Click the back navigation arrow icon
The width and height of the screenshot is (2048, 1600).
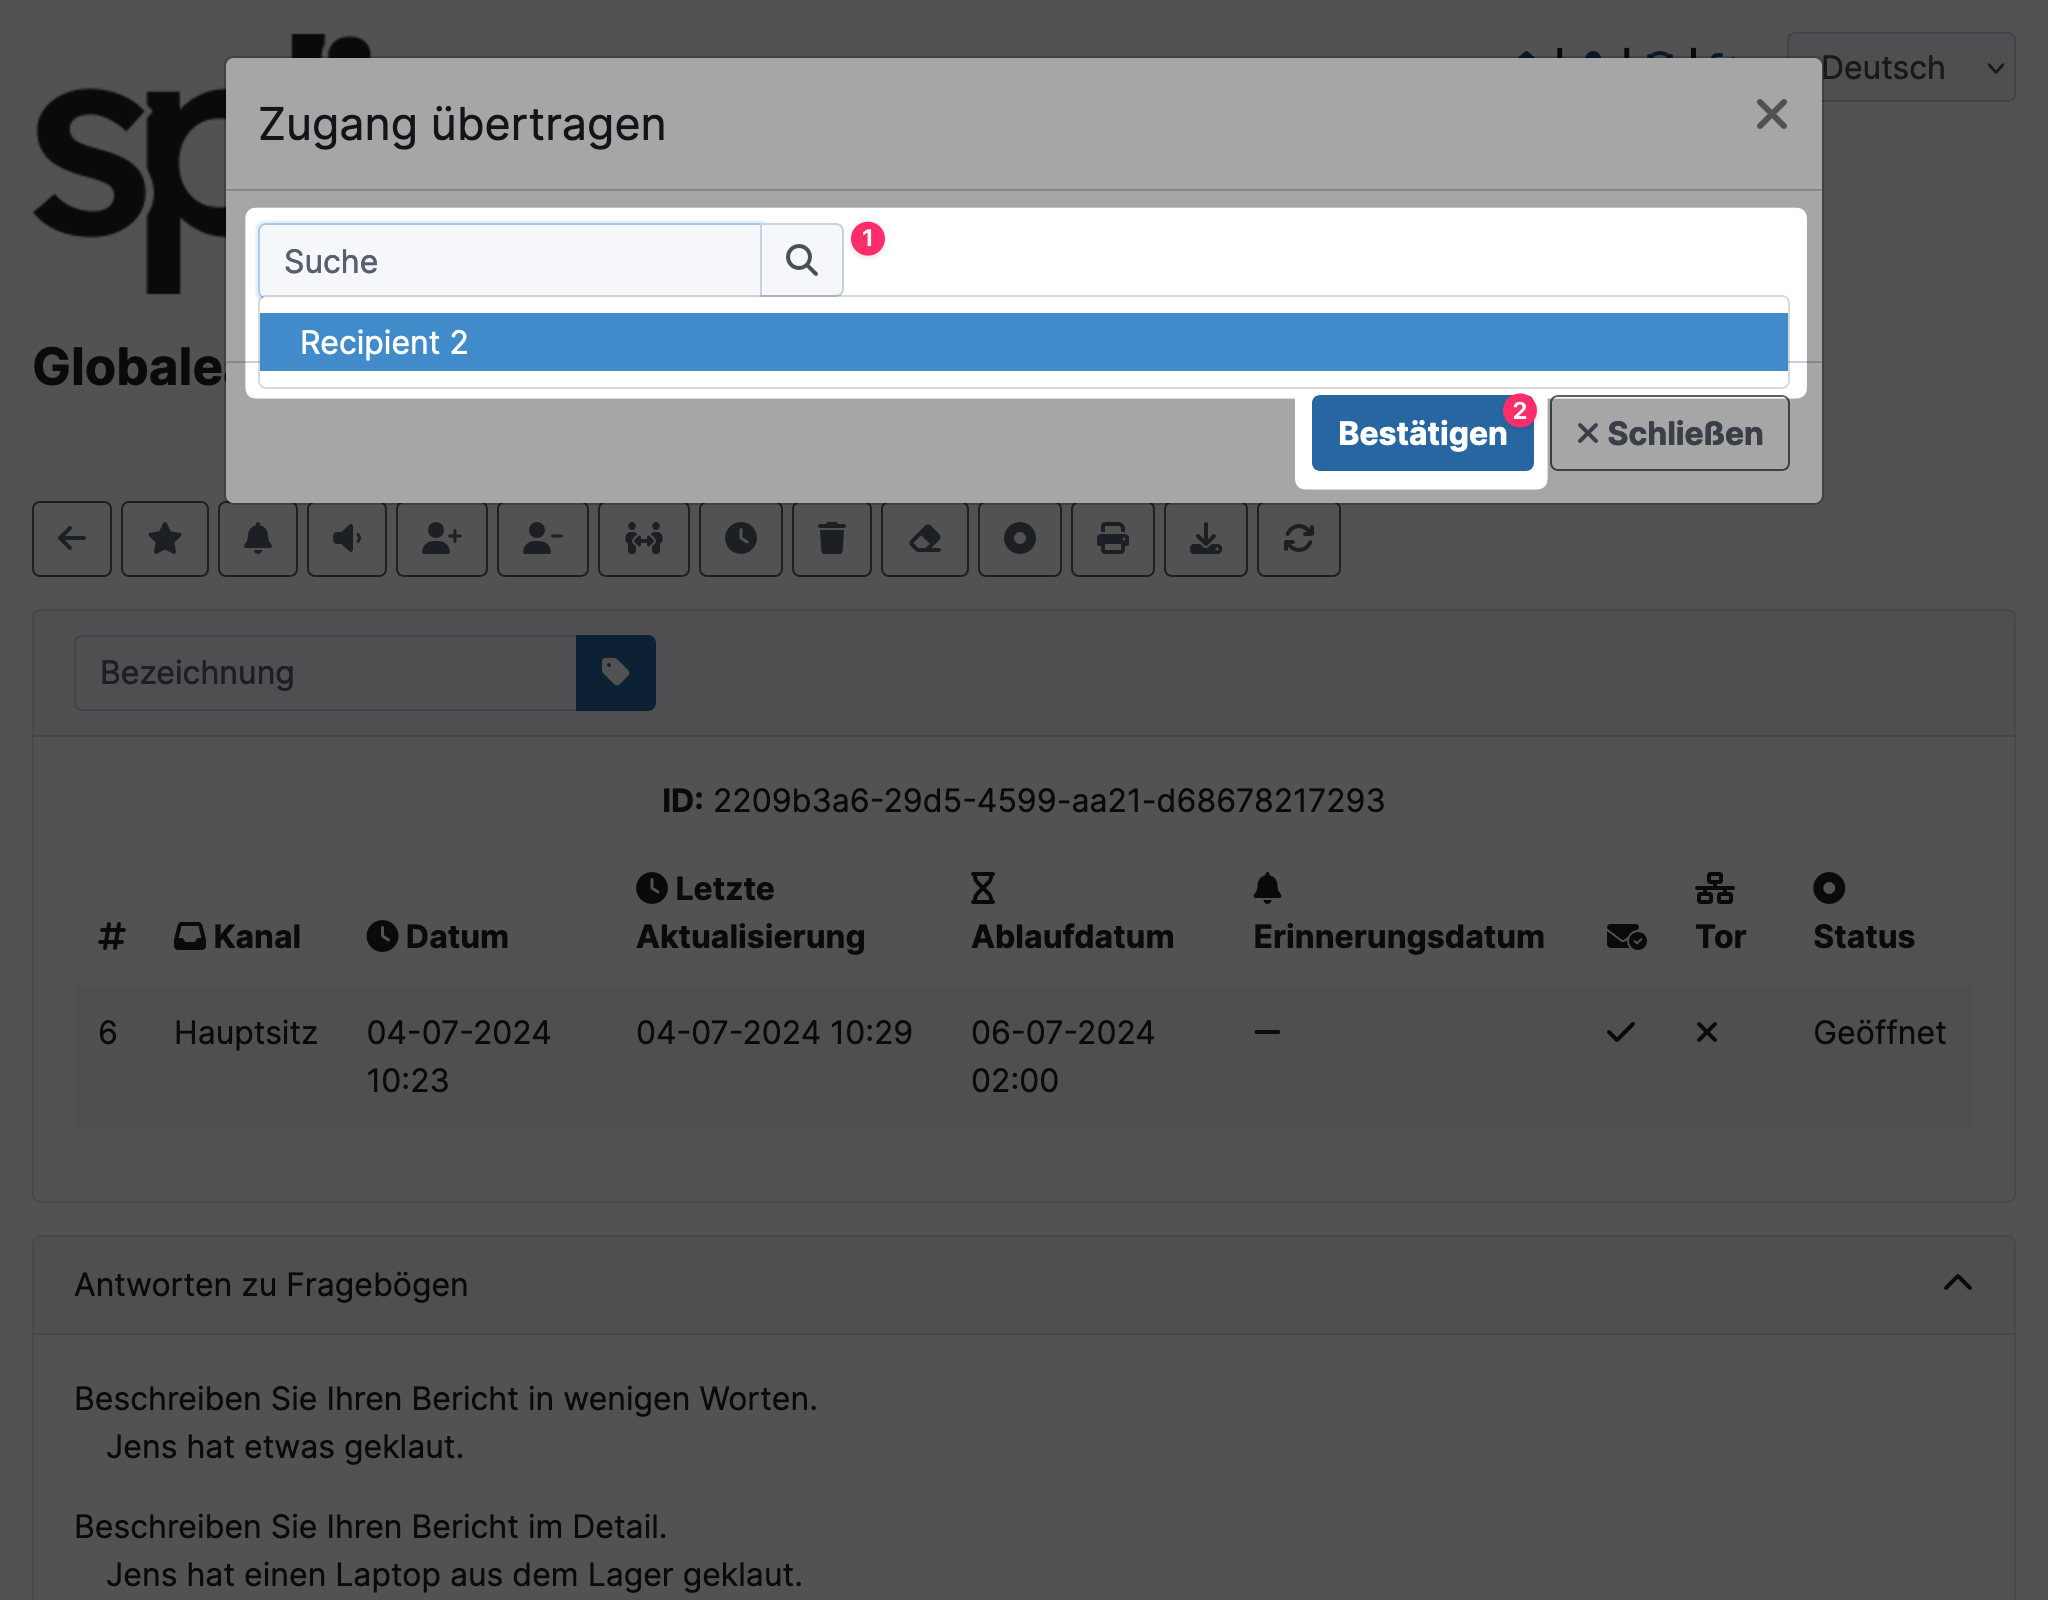pos(73,537)
